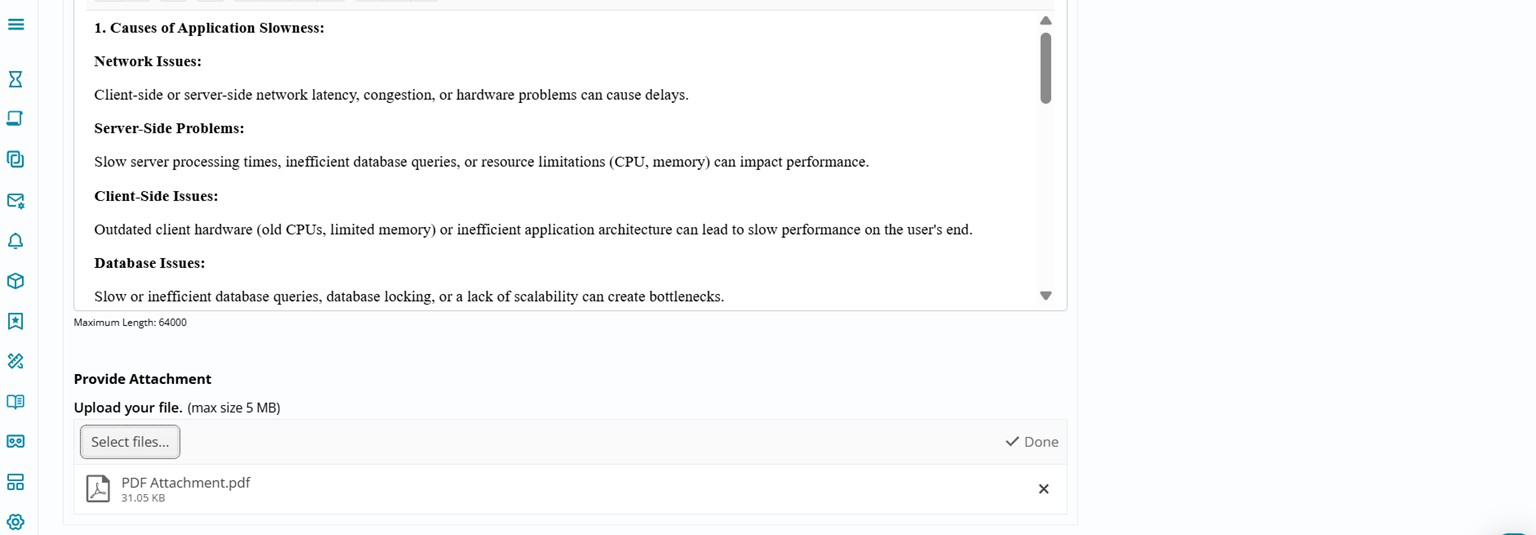Click the scroll document sidebar icon

click(16, 119)
